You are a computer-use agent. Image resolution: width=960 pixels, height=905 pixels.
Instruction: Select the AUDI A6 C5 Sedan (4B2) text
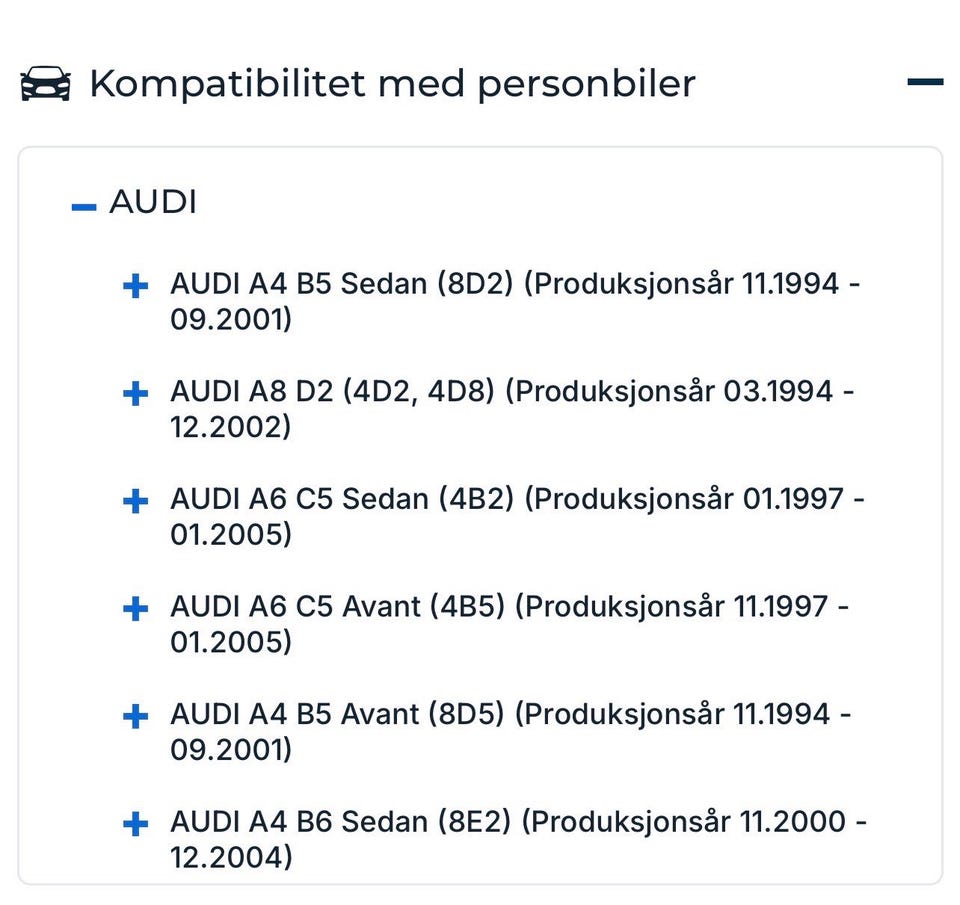pos(341,499)
